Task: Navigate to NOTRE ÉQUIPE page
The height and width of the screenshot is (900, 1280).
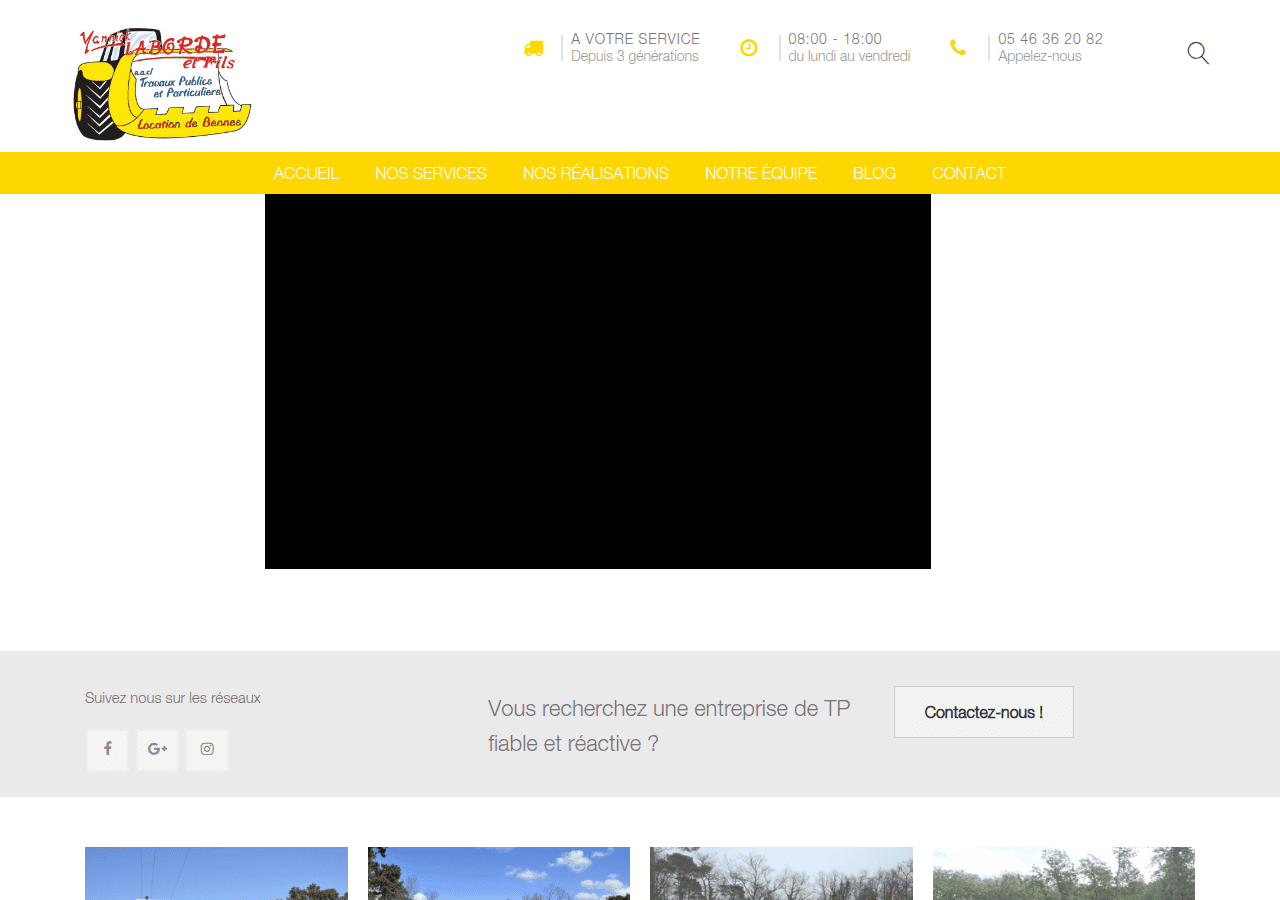Action: point(761,173)
